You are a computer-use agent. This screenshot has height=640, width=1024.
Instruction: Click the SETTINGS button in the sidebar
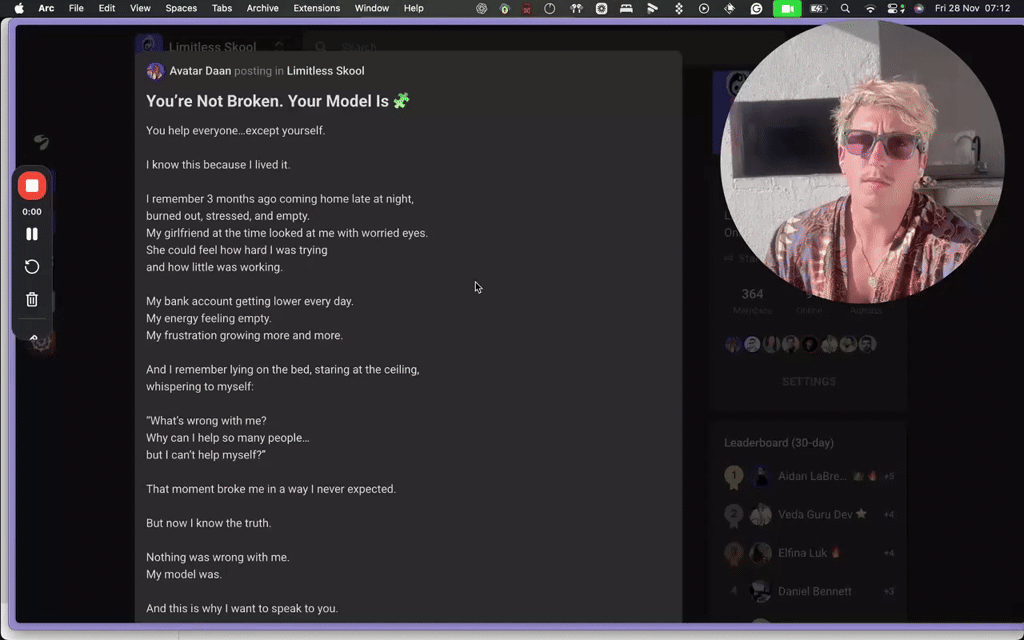(x=808, y=381)
